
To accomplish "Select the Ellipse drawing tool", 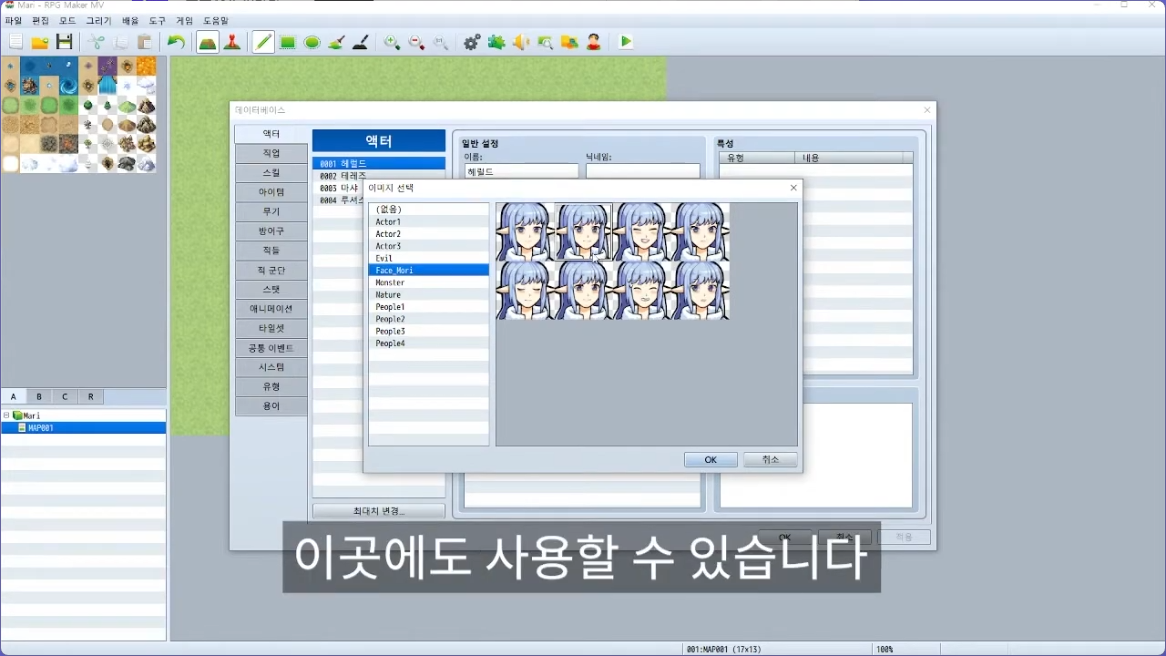I will (312, 42).
